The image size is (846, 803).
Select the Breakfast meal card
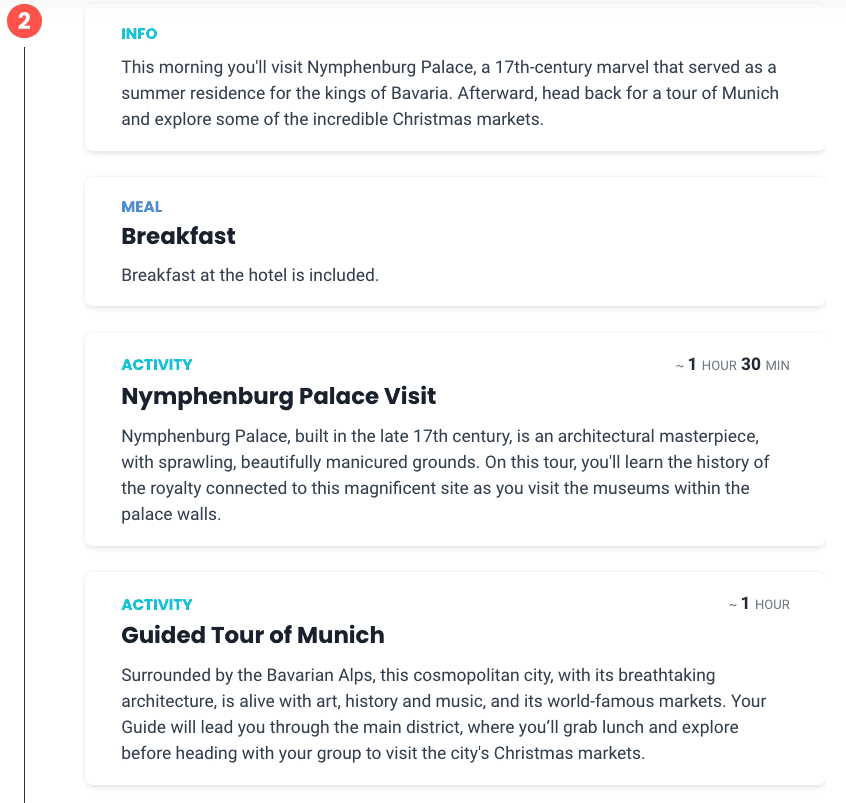(x=455, y=241)
